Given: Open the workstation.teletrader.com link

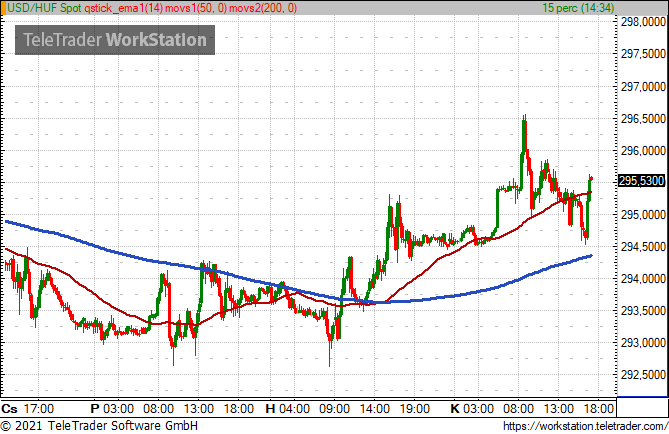Looking at the screenshot, I should [x=585, y=426].
